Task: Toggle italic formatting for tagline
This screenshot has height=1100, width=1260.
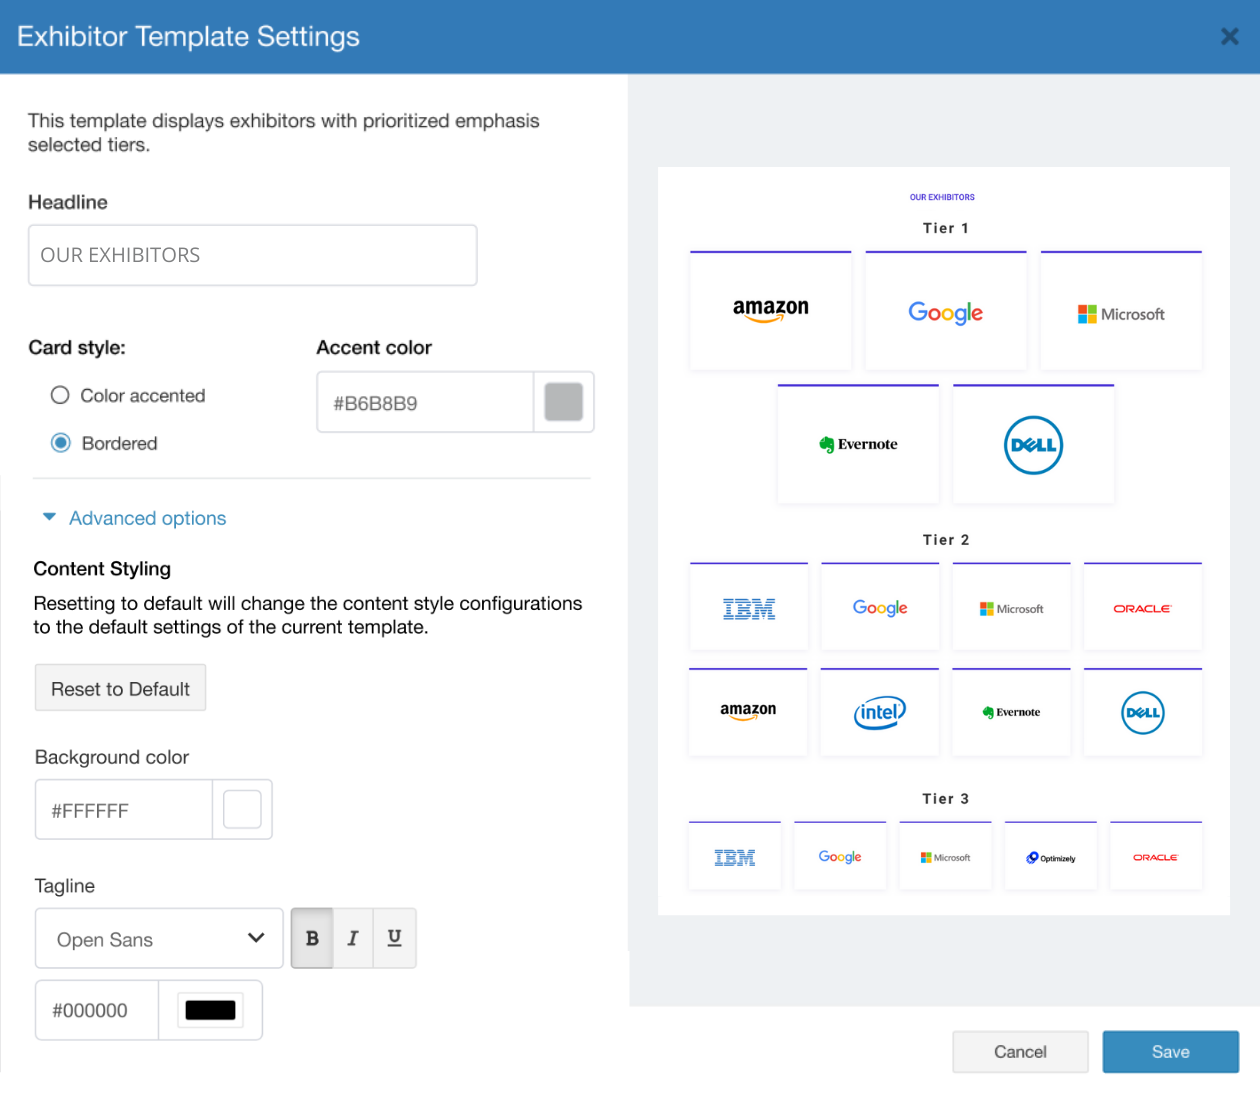Action: (353, 938)
